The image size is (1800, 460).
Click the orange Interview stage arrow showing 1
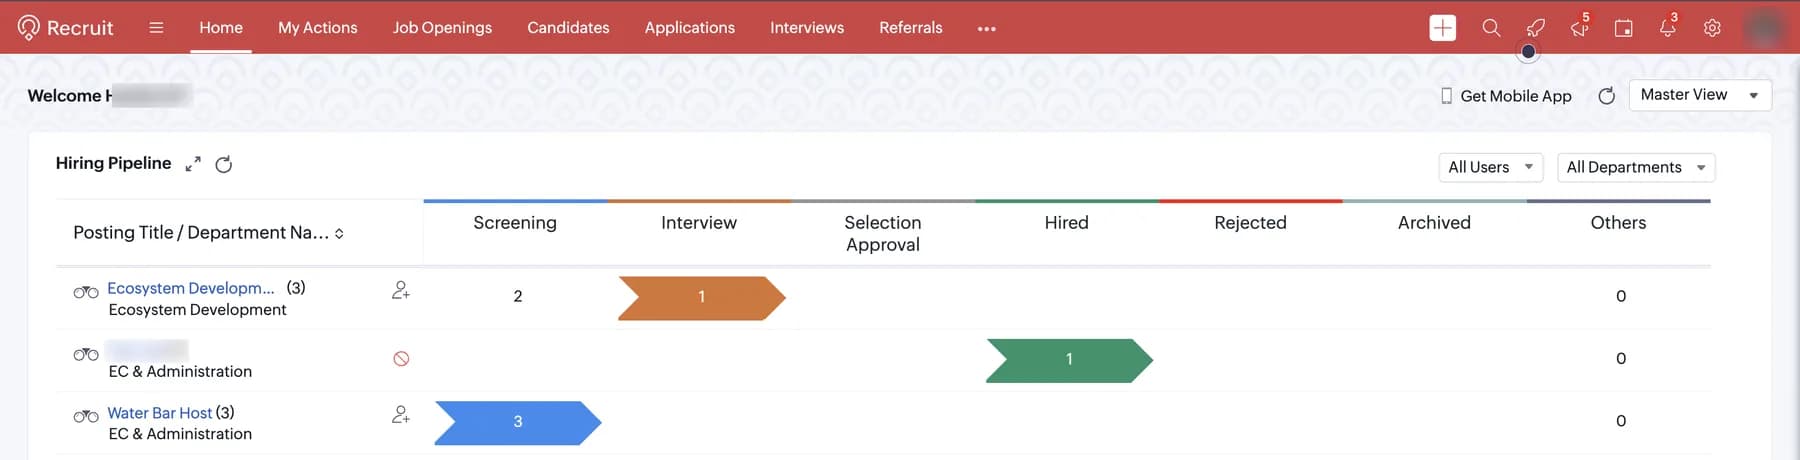702,297
